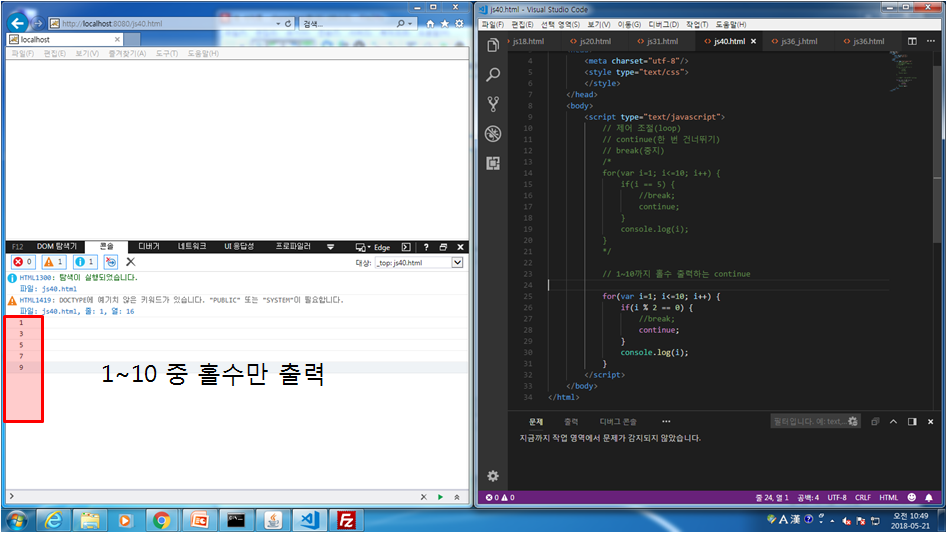Screen dimensions: 947x533
Task: Click the errors and warnings status bar count
Action: coord(500,497)
